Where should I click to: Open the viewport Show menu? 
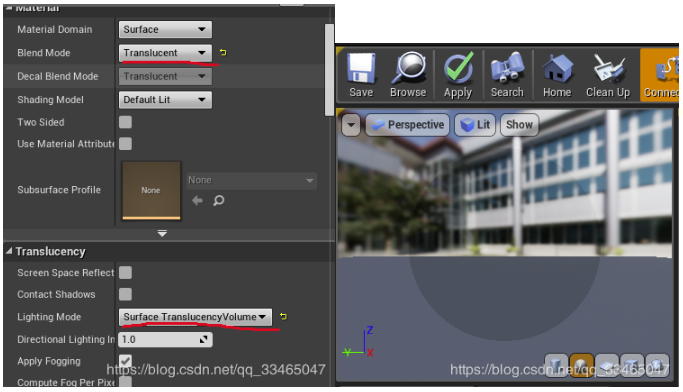pyautogui.click(x=519, y=125)
